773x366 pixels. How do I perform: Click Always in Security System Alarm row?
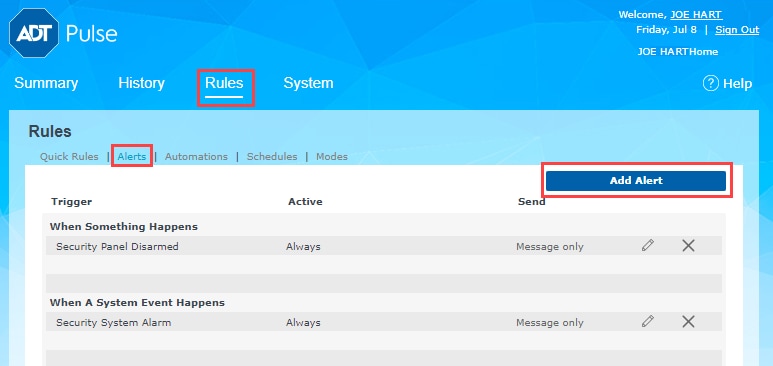[303, 323]
